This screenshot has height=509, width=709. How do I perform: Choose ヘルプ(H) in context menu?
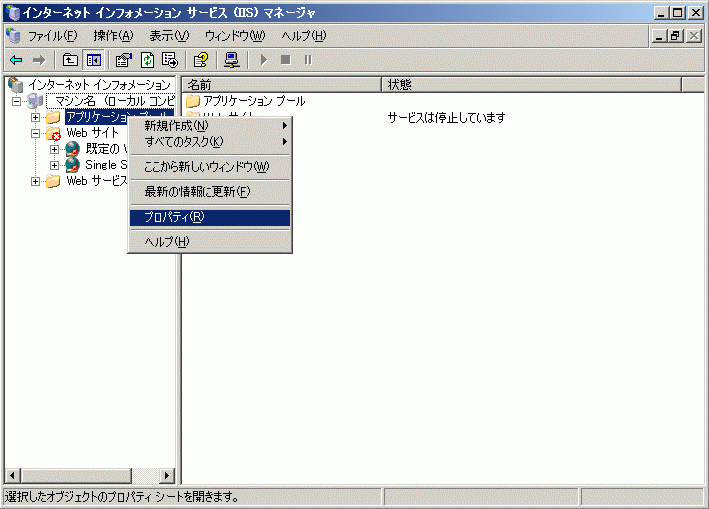tap(210, 242)
